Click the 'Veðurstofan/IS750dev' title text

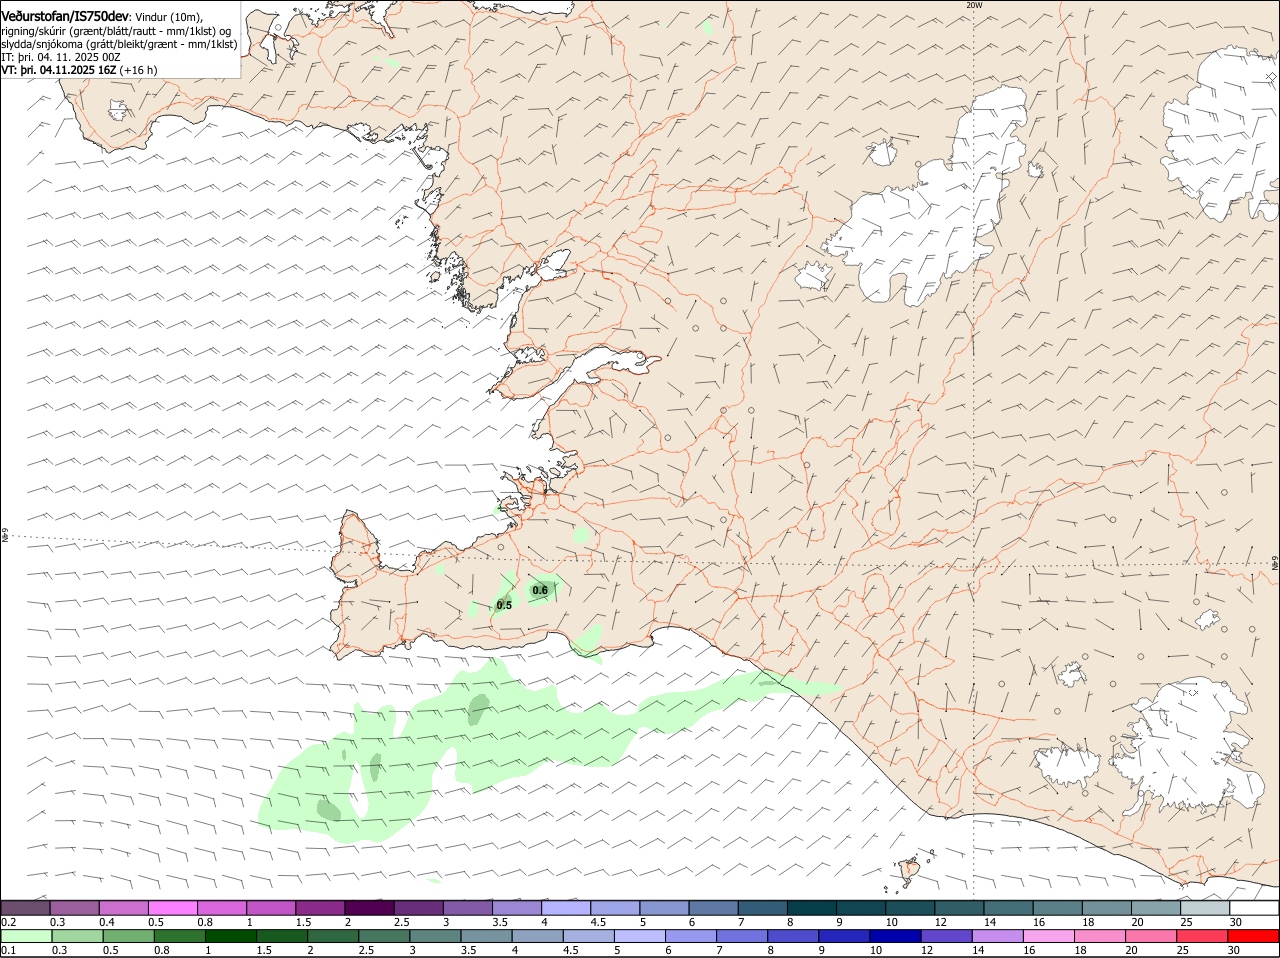click(65, 16)
